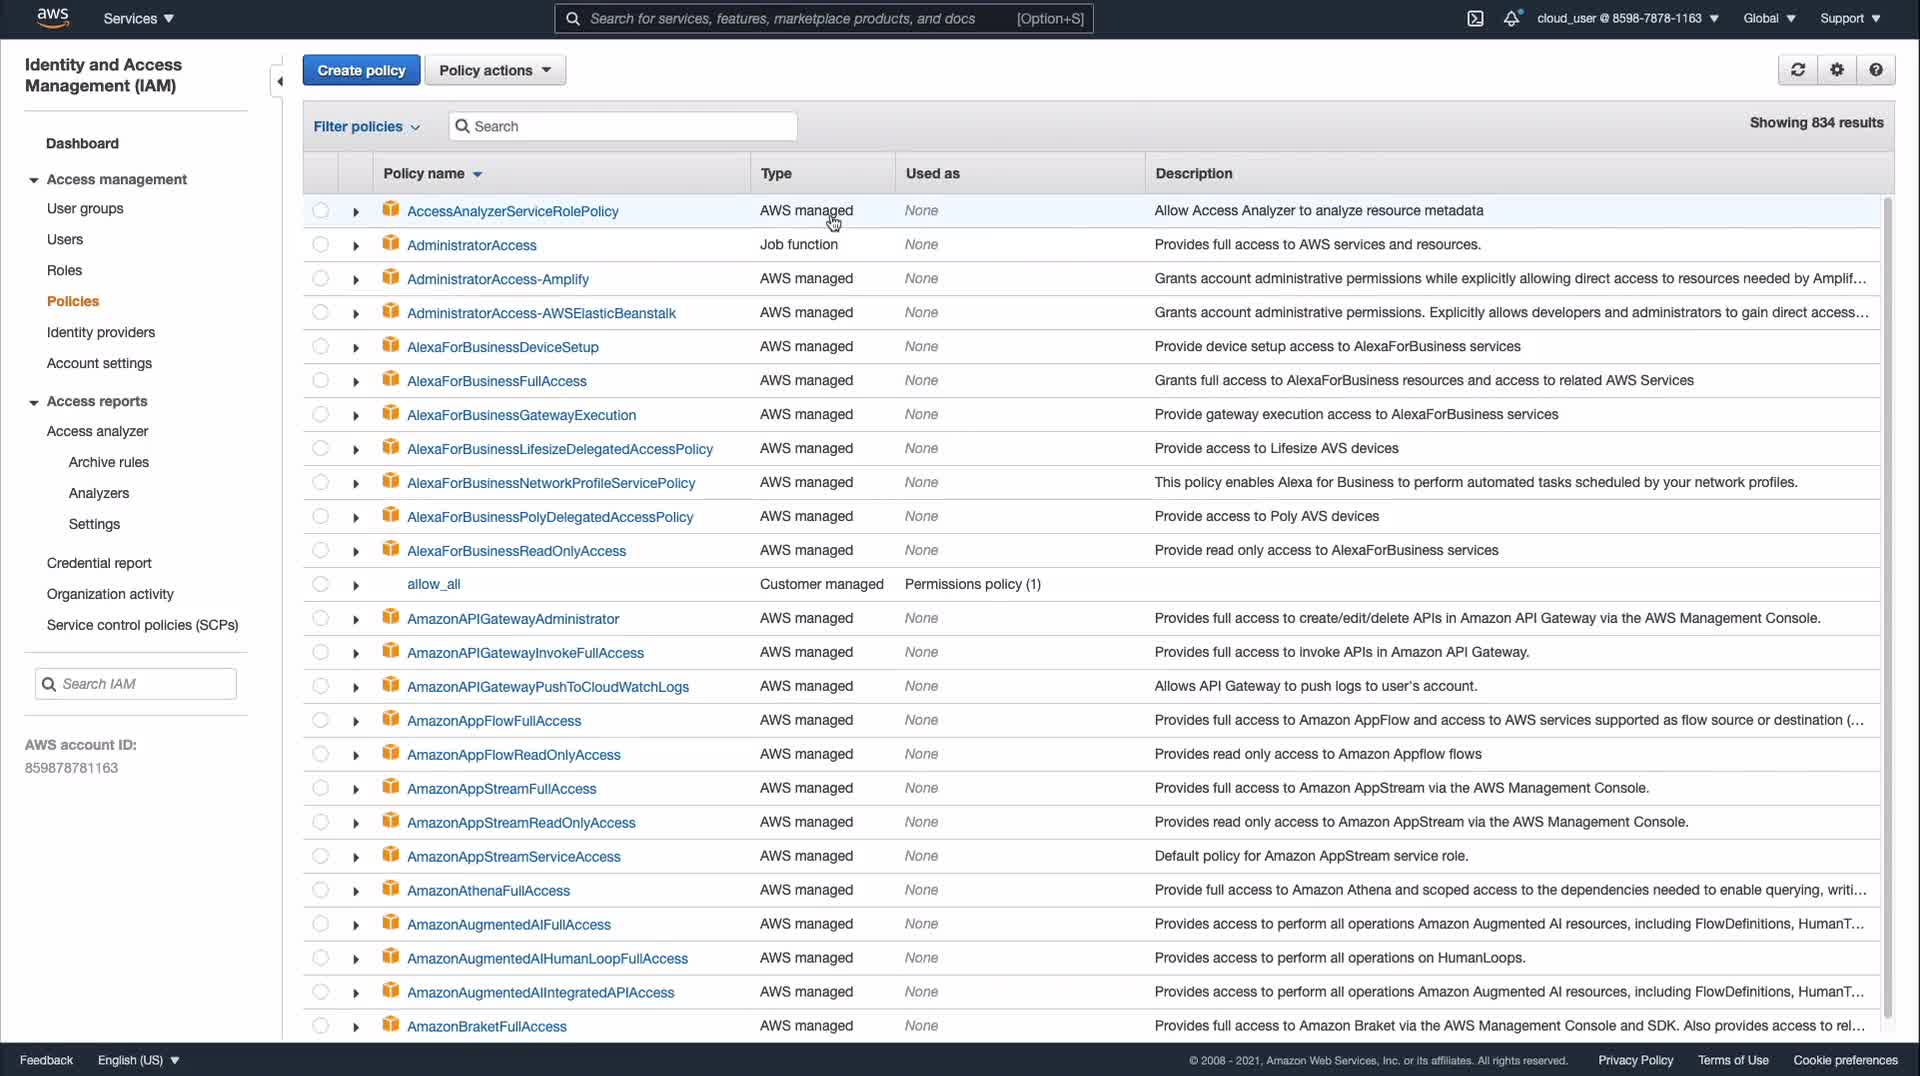Click the AdministratorAccess policy box icon
Screen dimensions: 1920x1076
tap(391, 244)
